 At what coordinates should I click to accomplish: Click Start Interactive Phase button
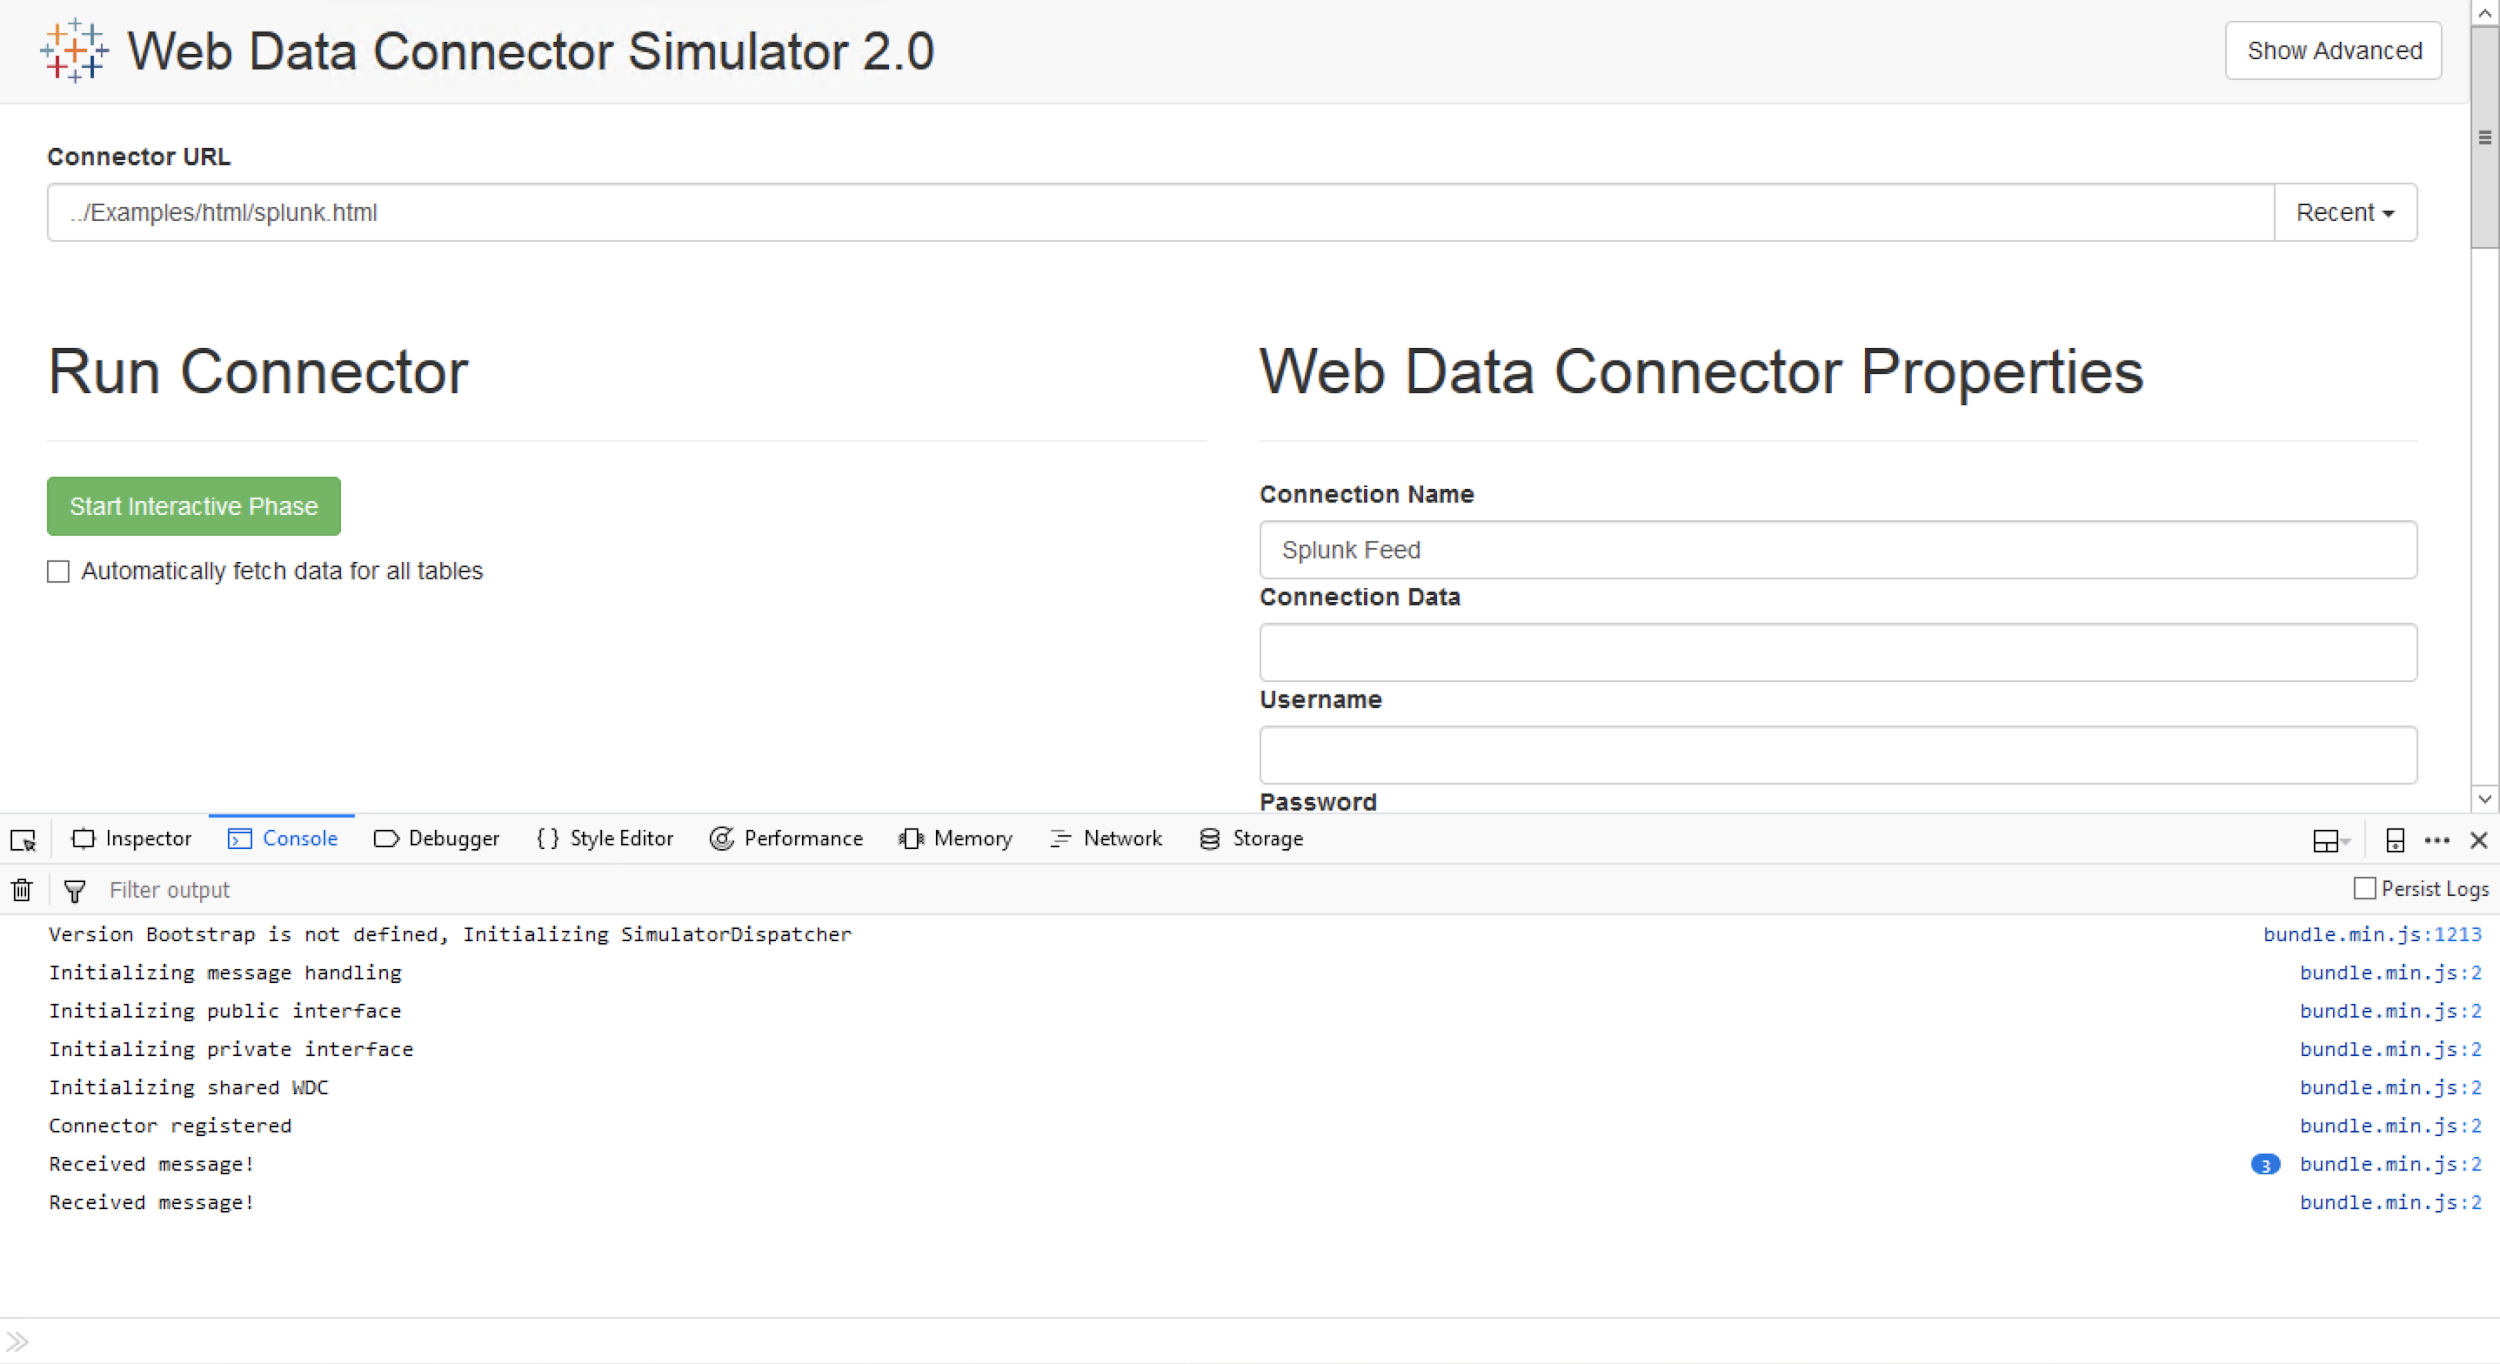pyautogui.click(x=194, y=506)
